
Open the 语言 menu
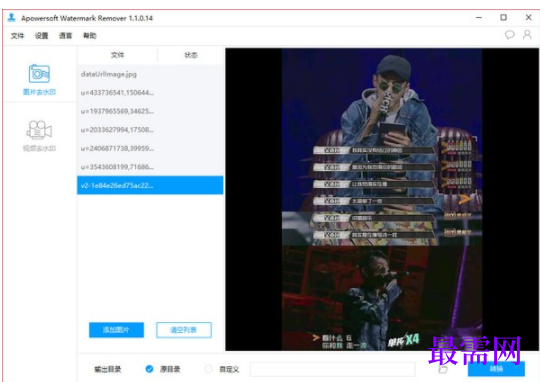65,35
